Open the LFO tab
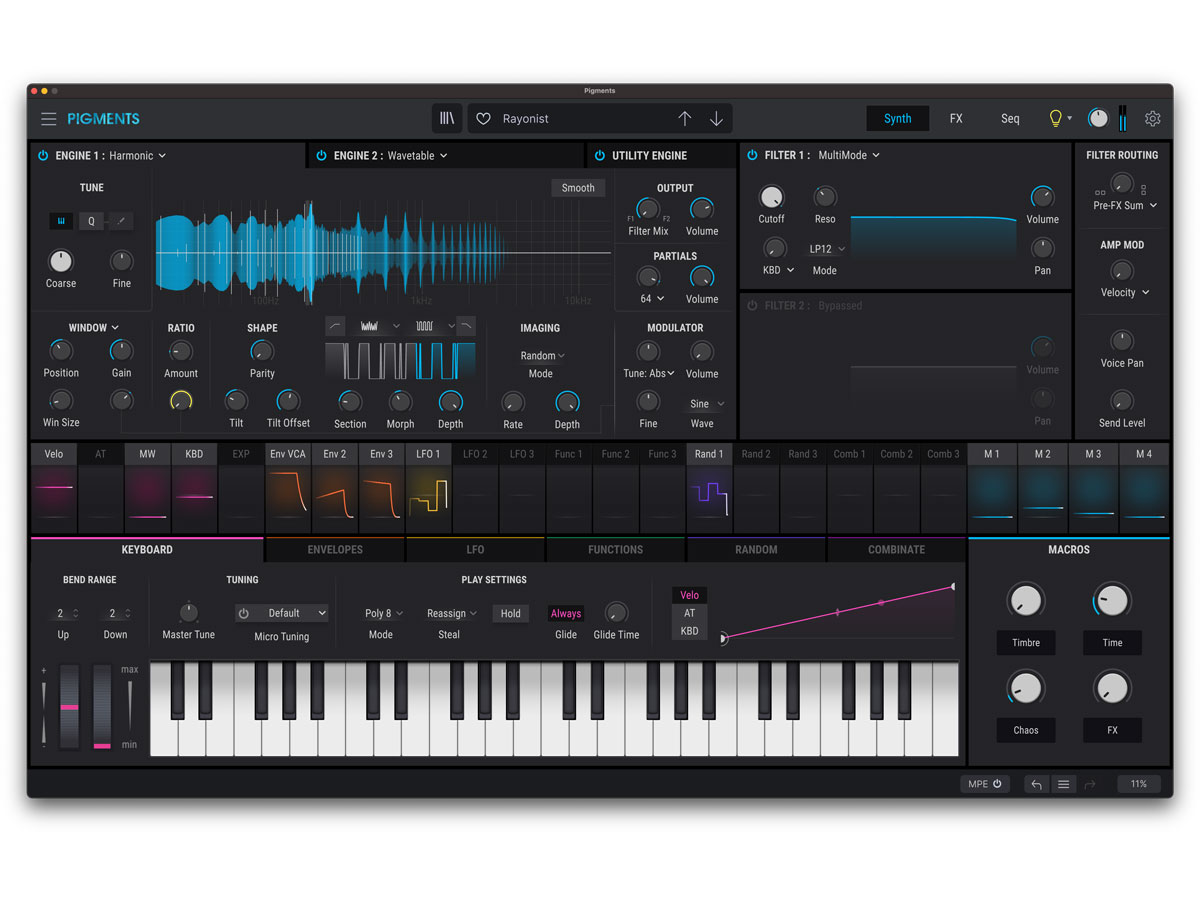 click(475, 549)
